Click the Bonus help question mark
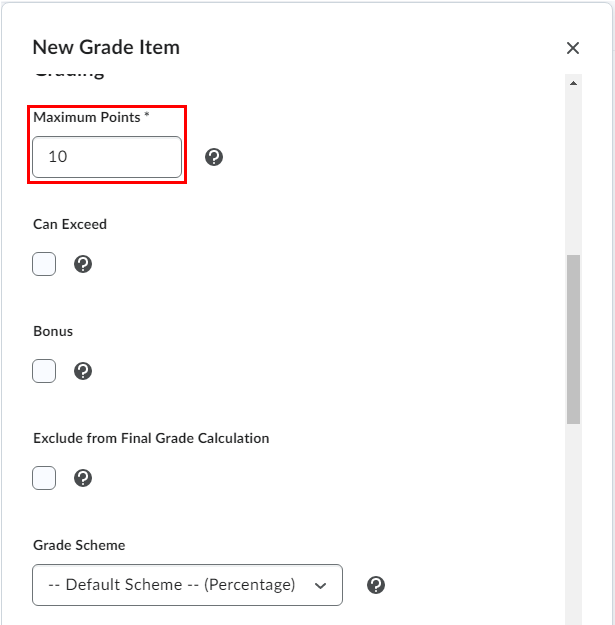The width and height of the screenshot is (615, 625). pyautogui.click(x=83, y=371)
